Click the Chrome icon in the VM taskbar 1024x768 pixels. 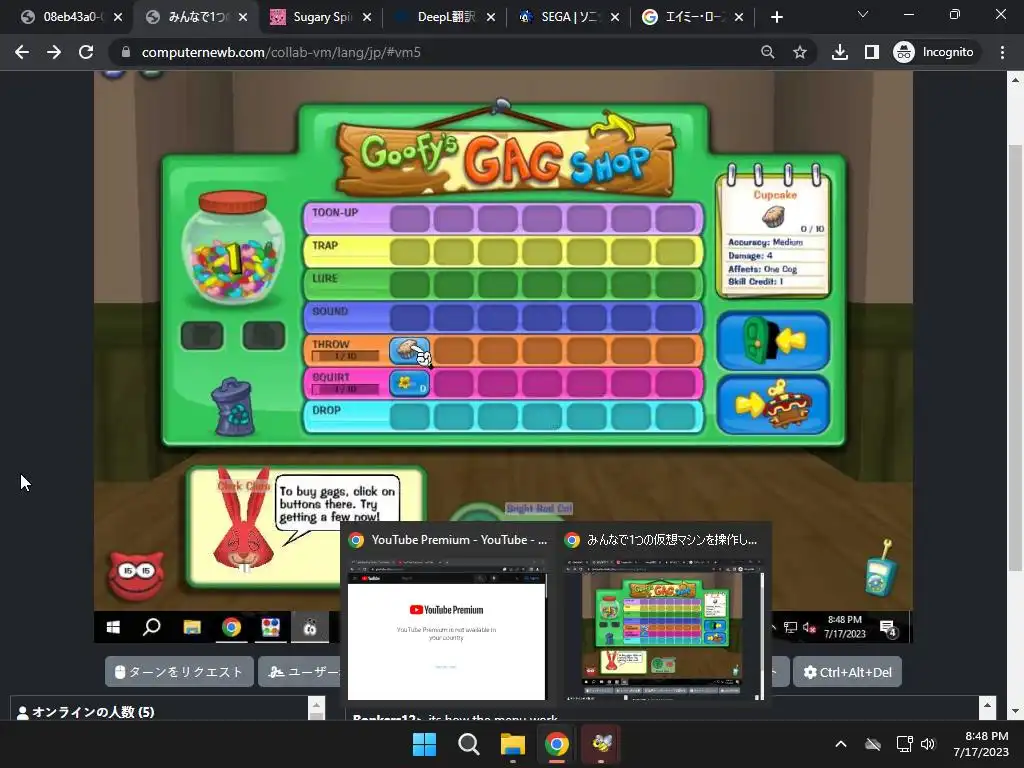(x=231, y=628)
